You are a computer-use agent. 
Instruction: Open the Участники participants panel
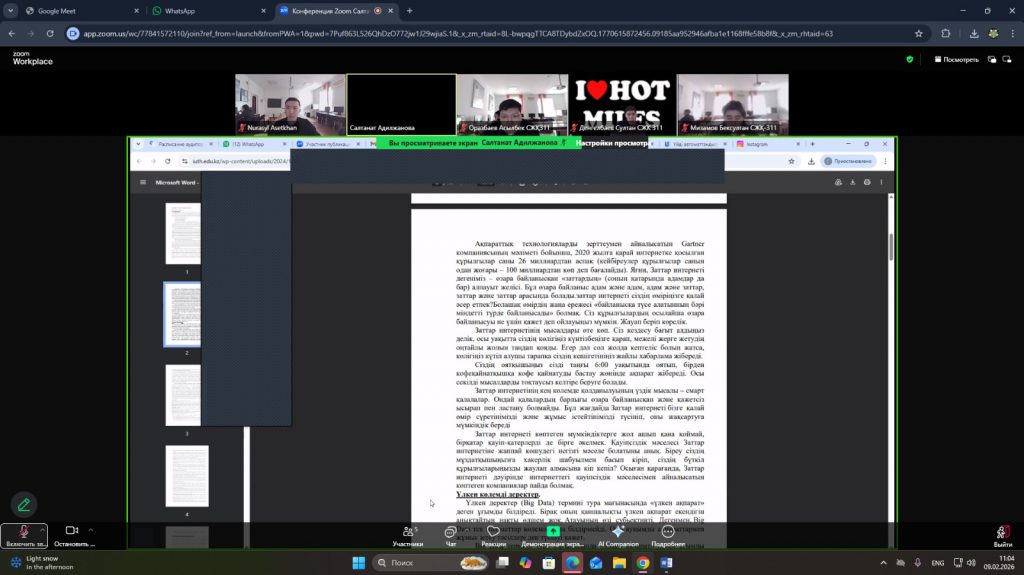407,532
